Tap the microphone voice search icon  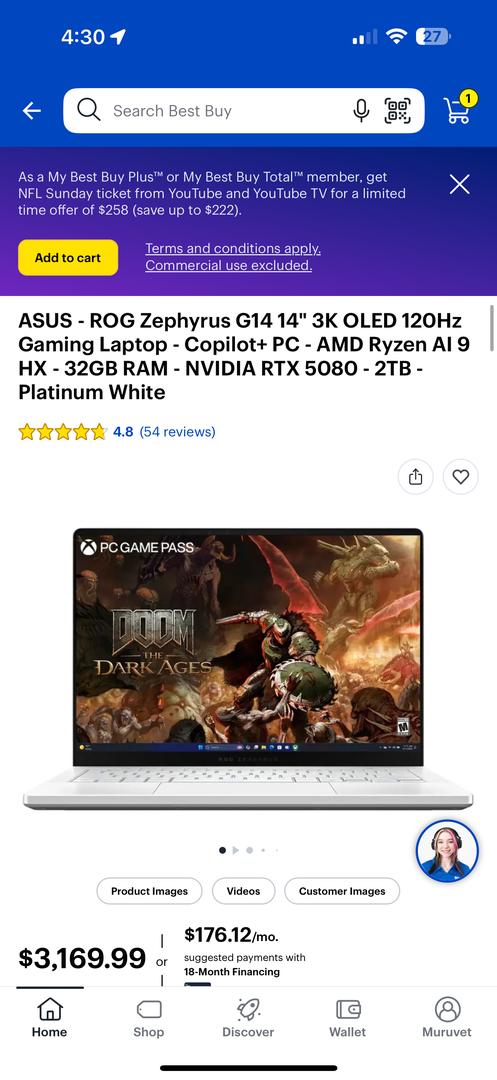(x=361, y=110)
